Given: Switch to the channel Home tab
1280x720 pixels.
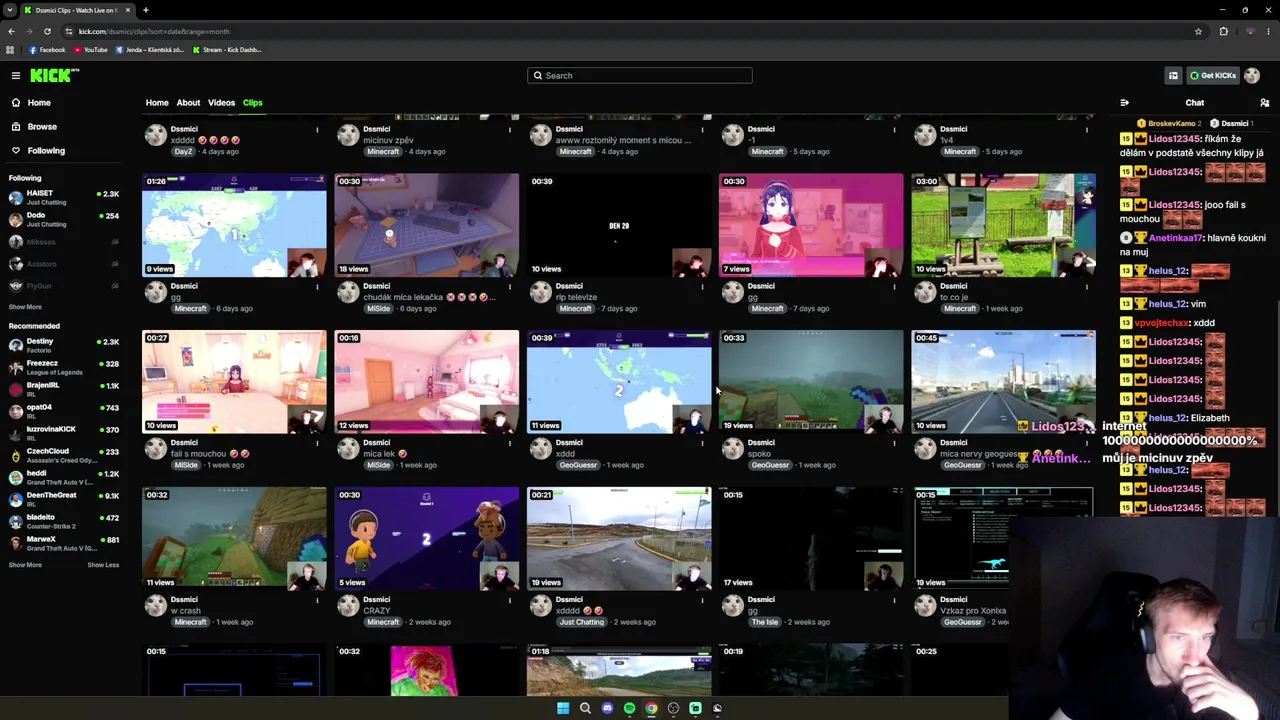Looking at the screenshot, I should [157, 102].
